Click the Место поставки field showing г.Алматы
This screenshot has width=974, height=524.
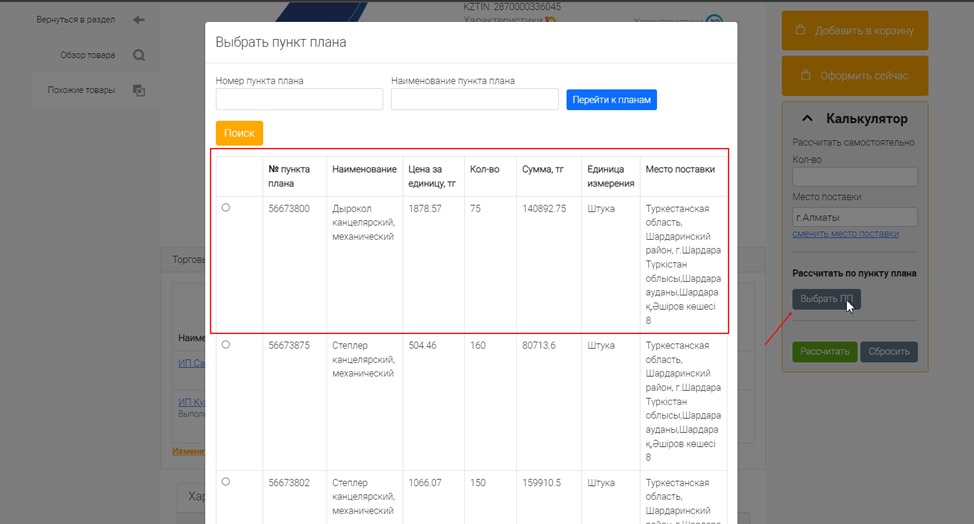pos(854,217)
